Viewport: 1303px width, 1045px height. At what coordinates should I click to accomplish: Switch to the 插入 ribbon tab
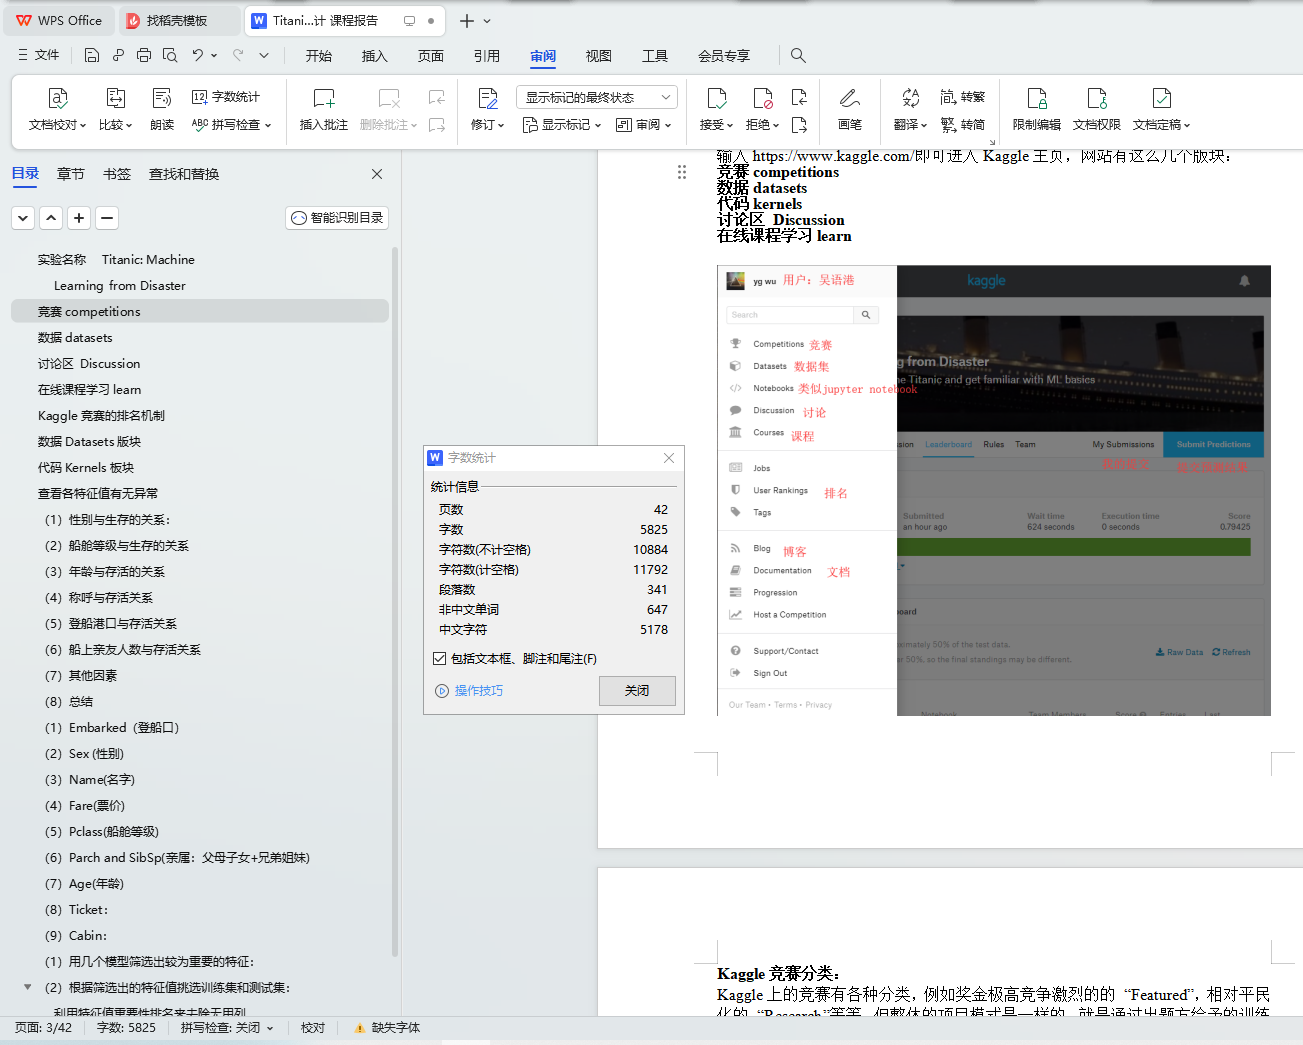[x=375, y=56]
